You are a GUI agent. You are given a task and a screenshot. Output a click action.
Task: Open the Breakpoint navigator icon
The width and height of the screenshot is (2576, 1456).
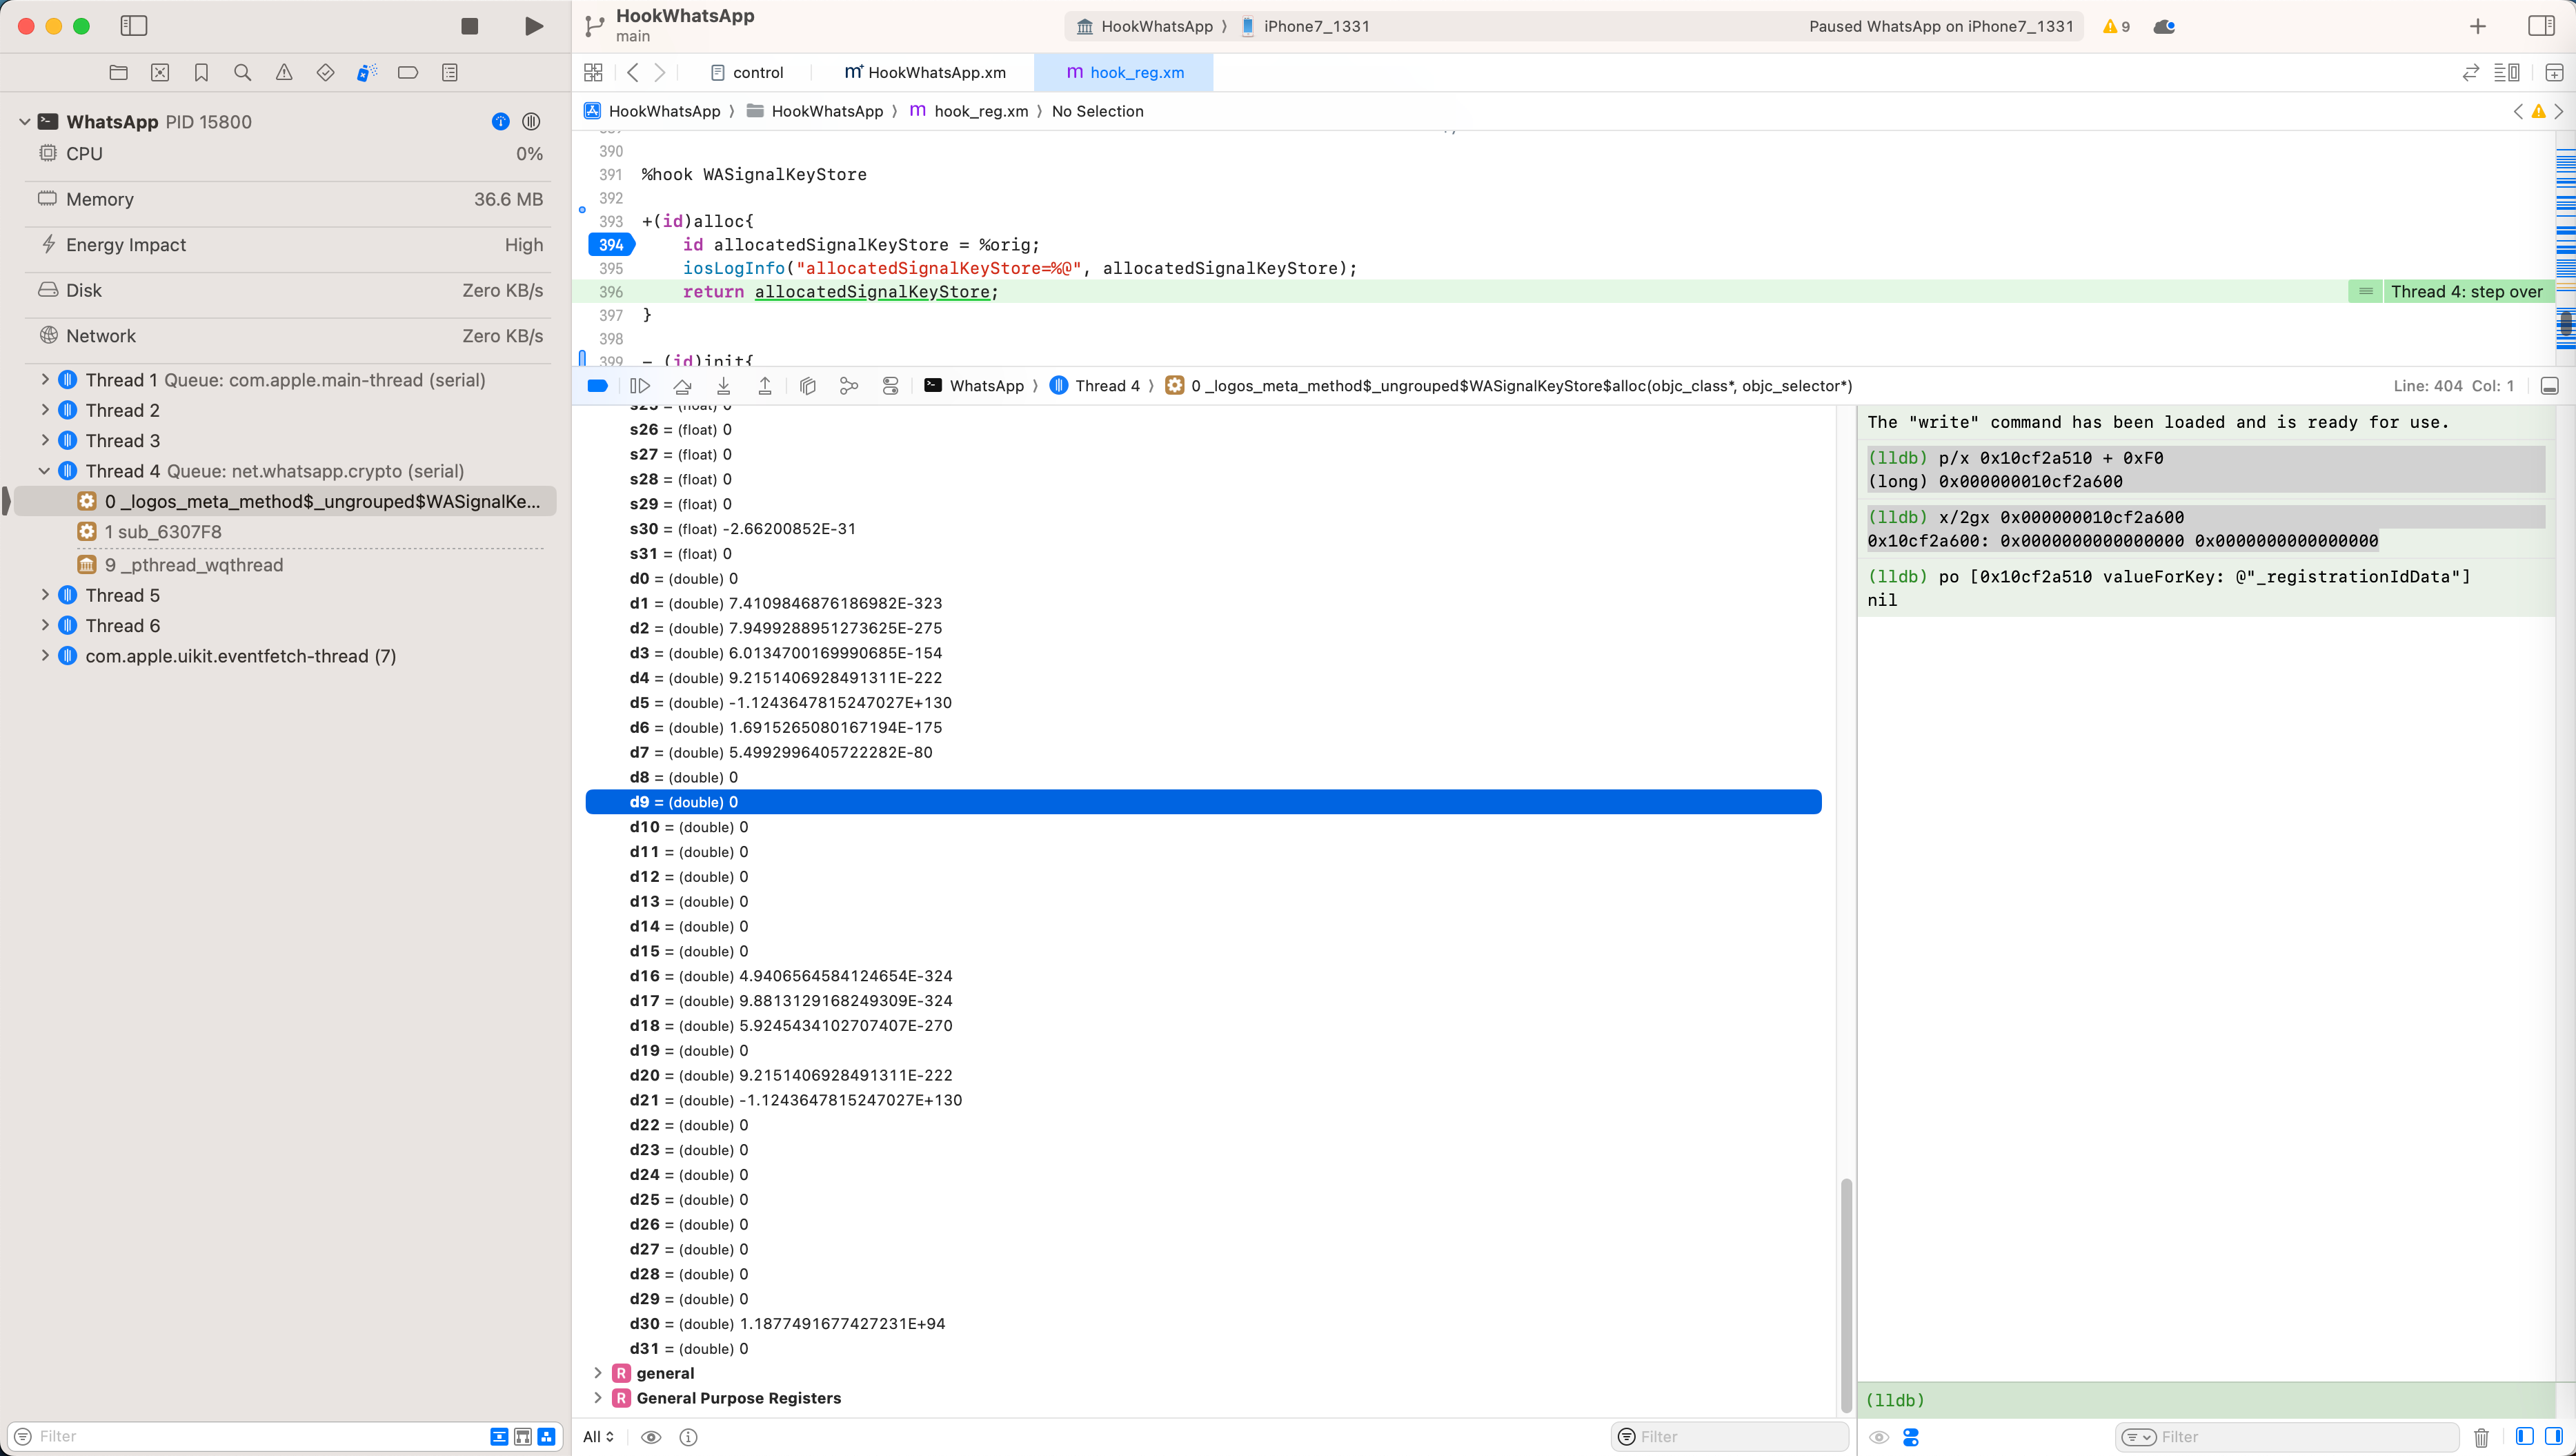[x=408, y=72]
